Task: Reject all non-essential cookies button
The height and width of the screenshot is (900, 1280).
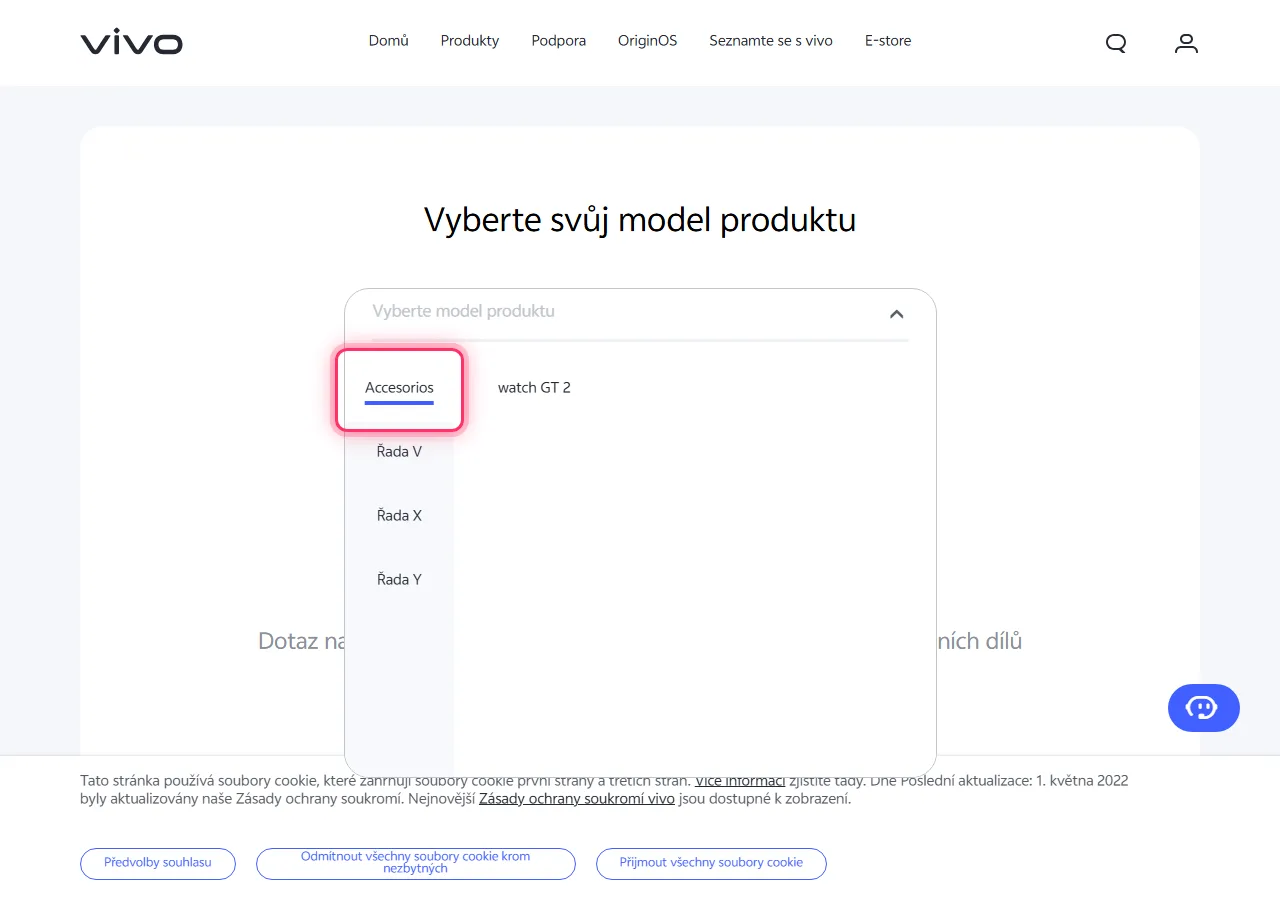Action: pos(416,863)
